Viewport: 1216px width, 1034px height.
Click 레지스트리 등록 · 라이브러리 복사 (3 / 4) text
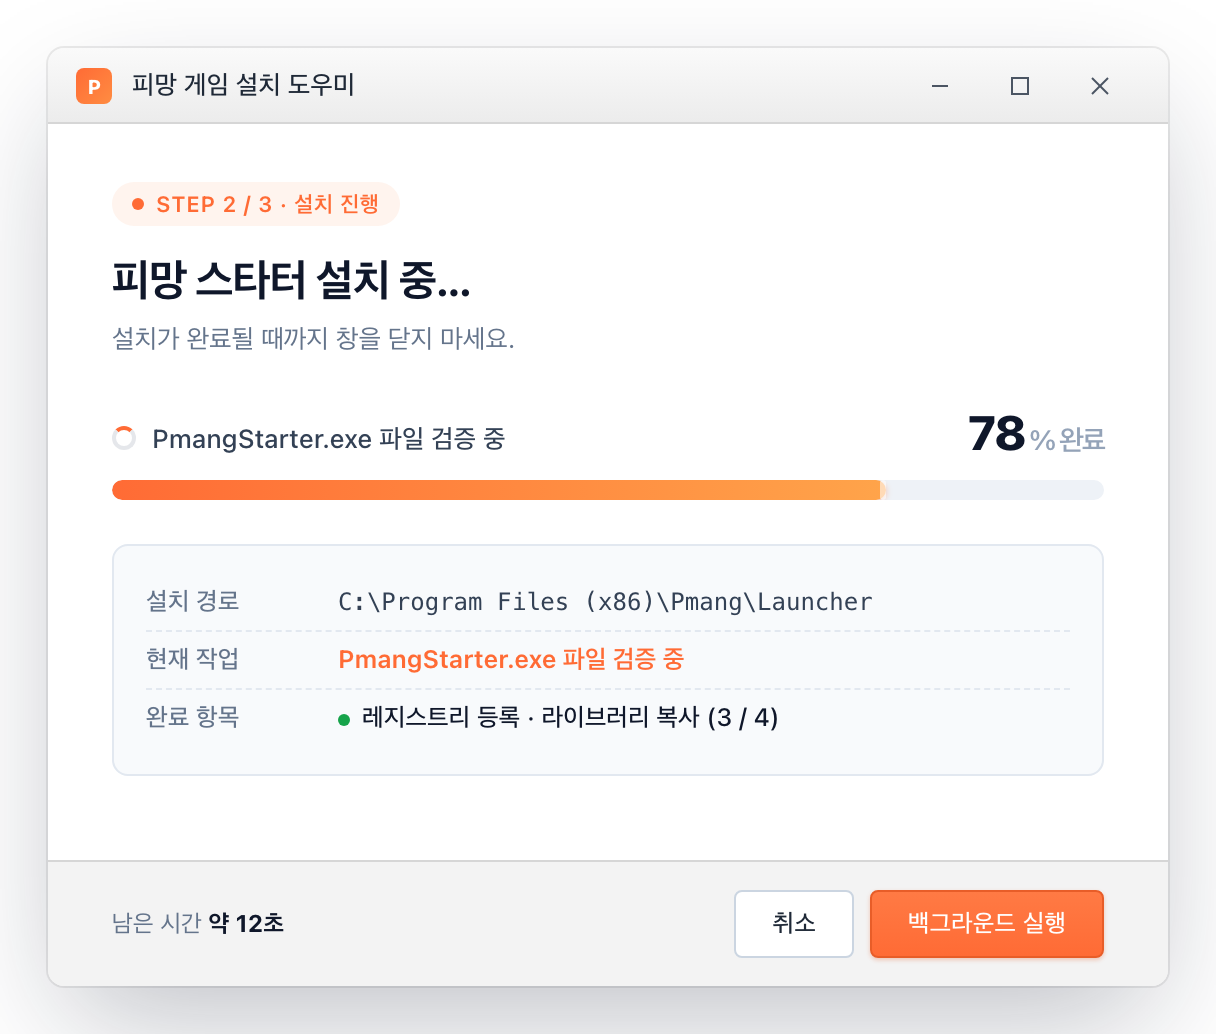(570, 718)
